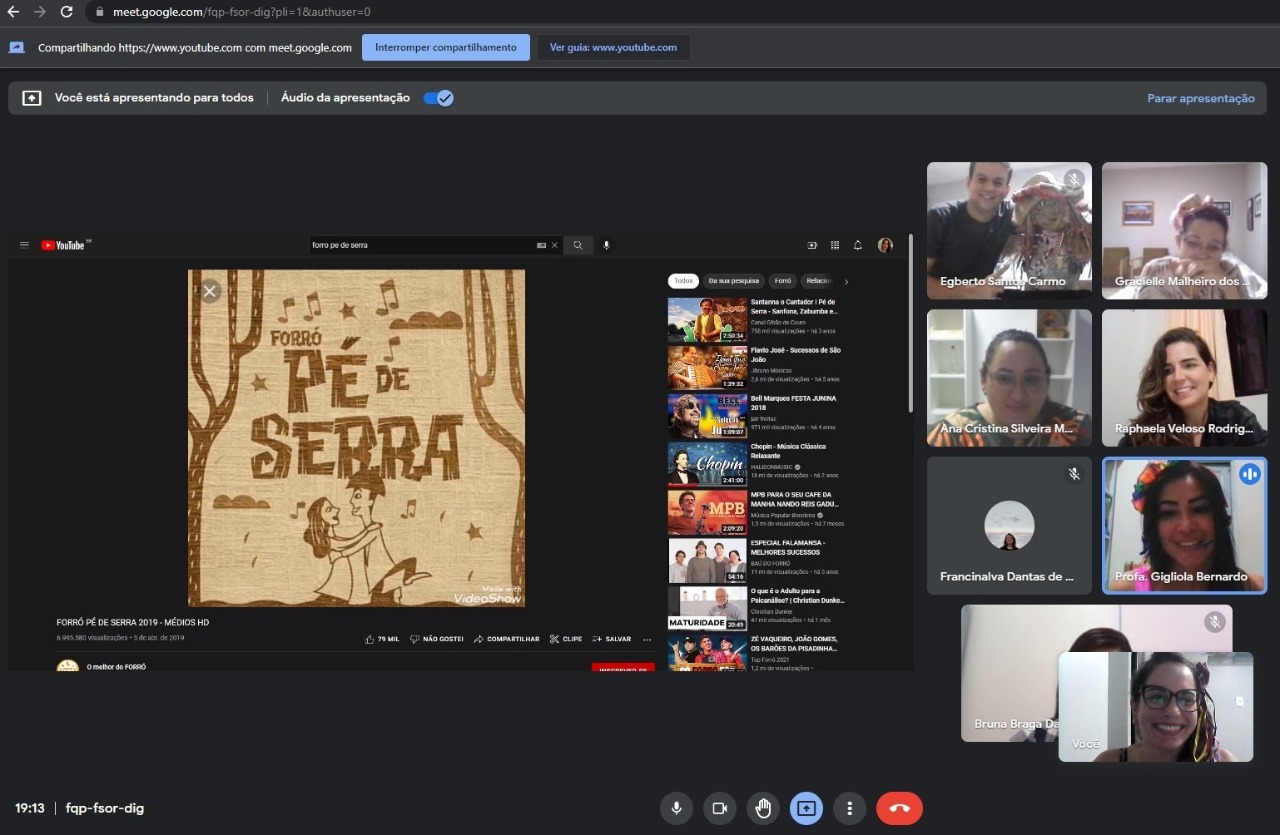The height and width of the screenshot is (835, 1280).
Task: Click SALVAR to save the video
Action: pos(612,639)
